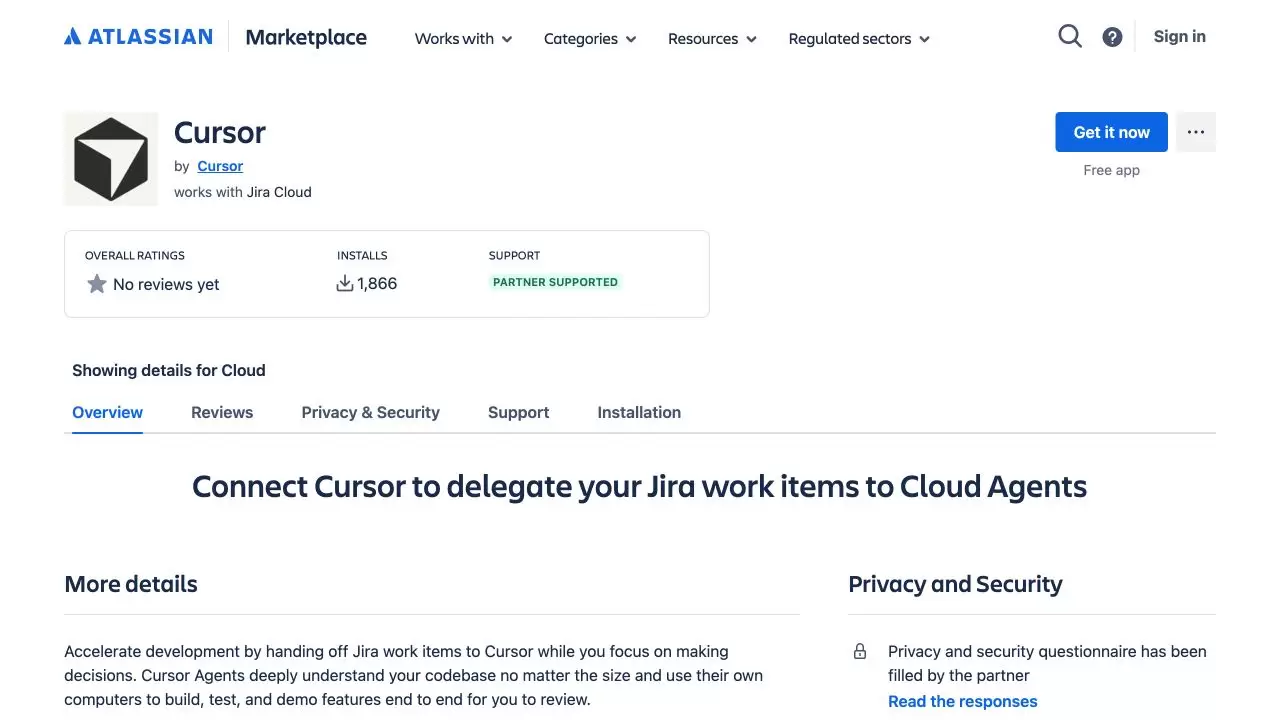The width and height of the screenshot is (1280, 720).
Task: Click the Marketplace header link
Action: pos(306,37)
